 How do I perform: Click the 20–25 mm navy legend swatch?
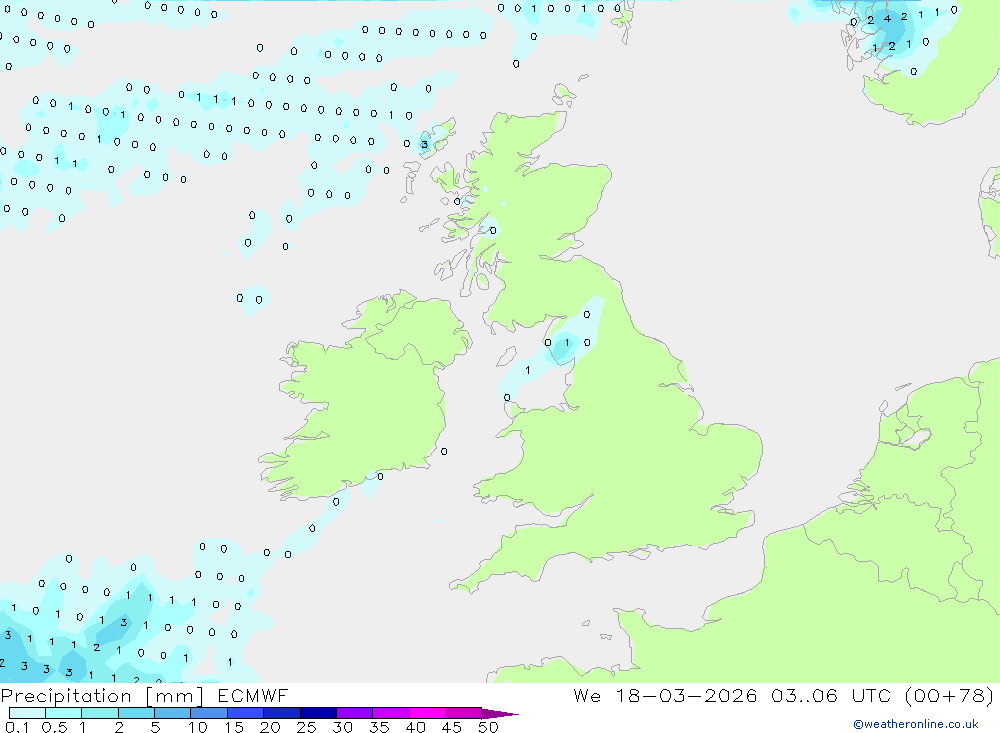pyautogui.click(x=282, y=713)
